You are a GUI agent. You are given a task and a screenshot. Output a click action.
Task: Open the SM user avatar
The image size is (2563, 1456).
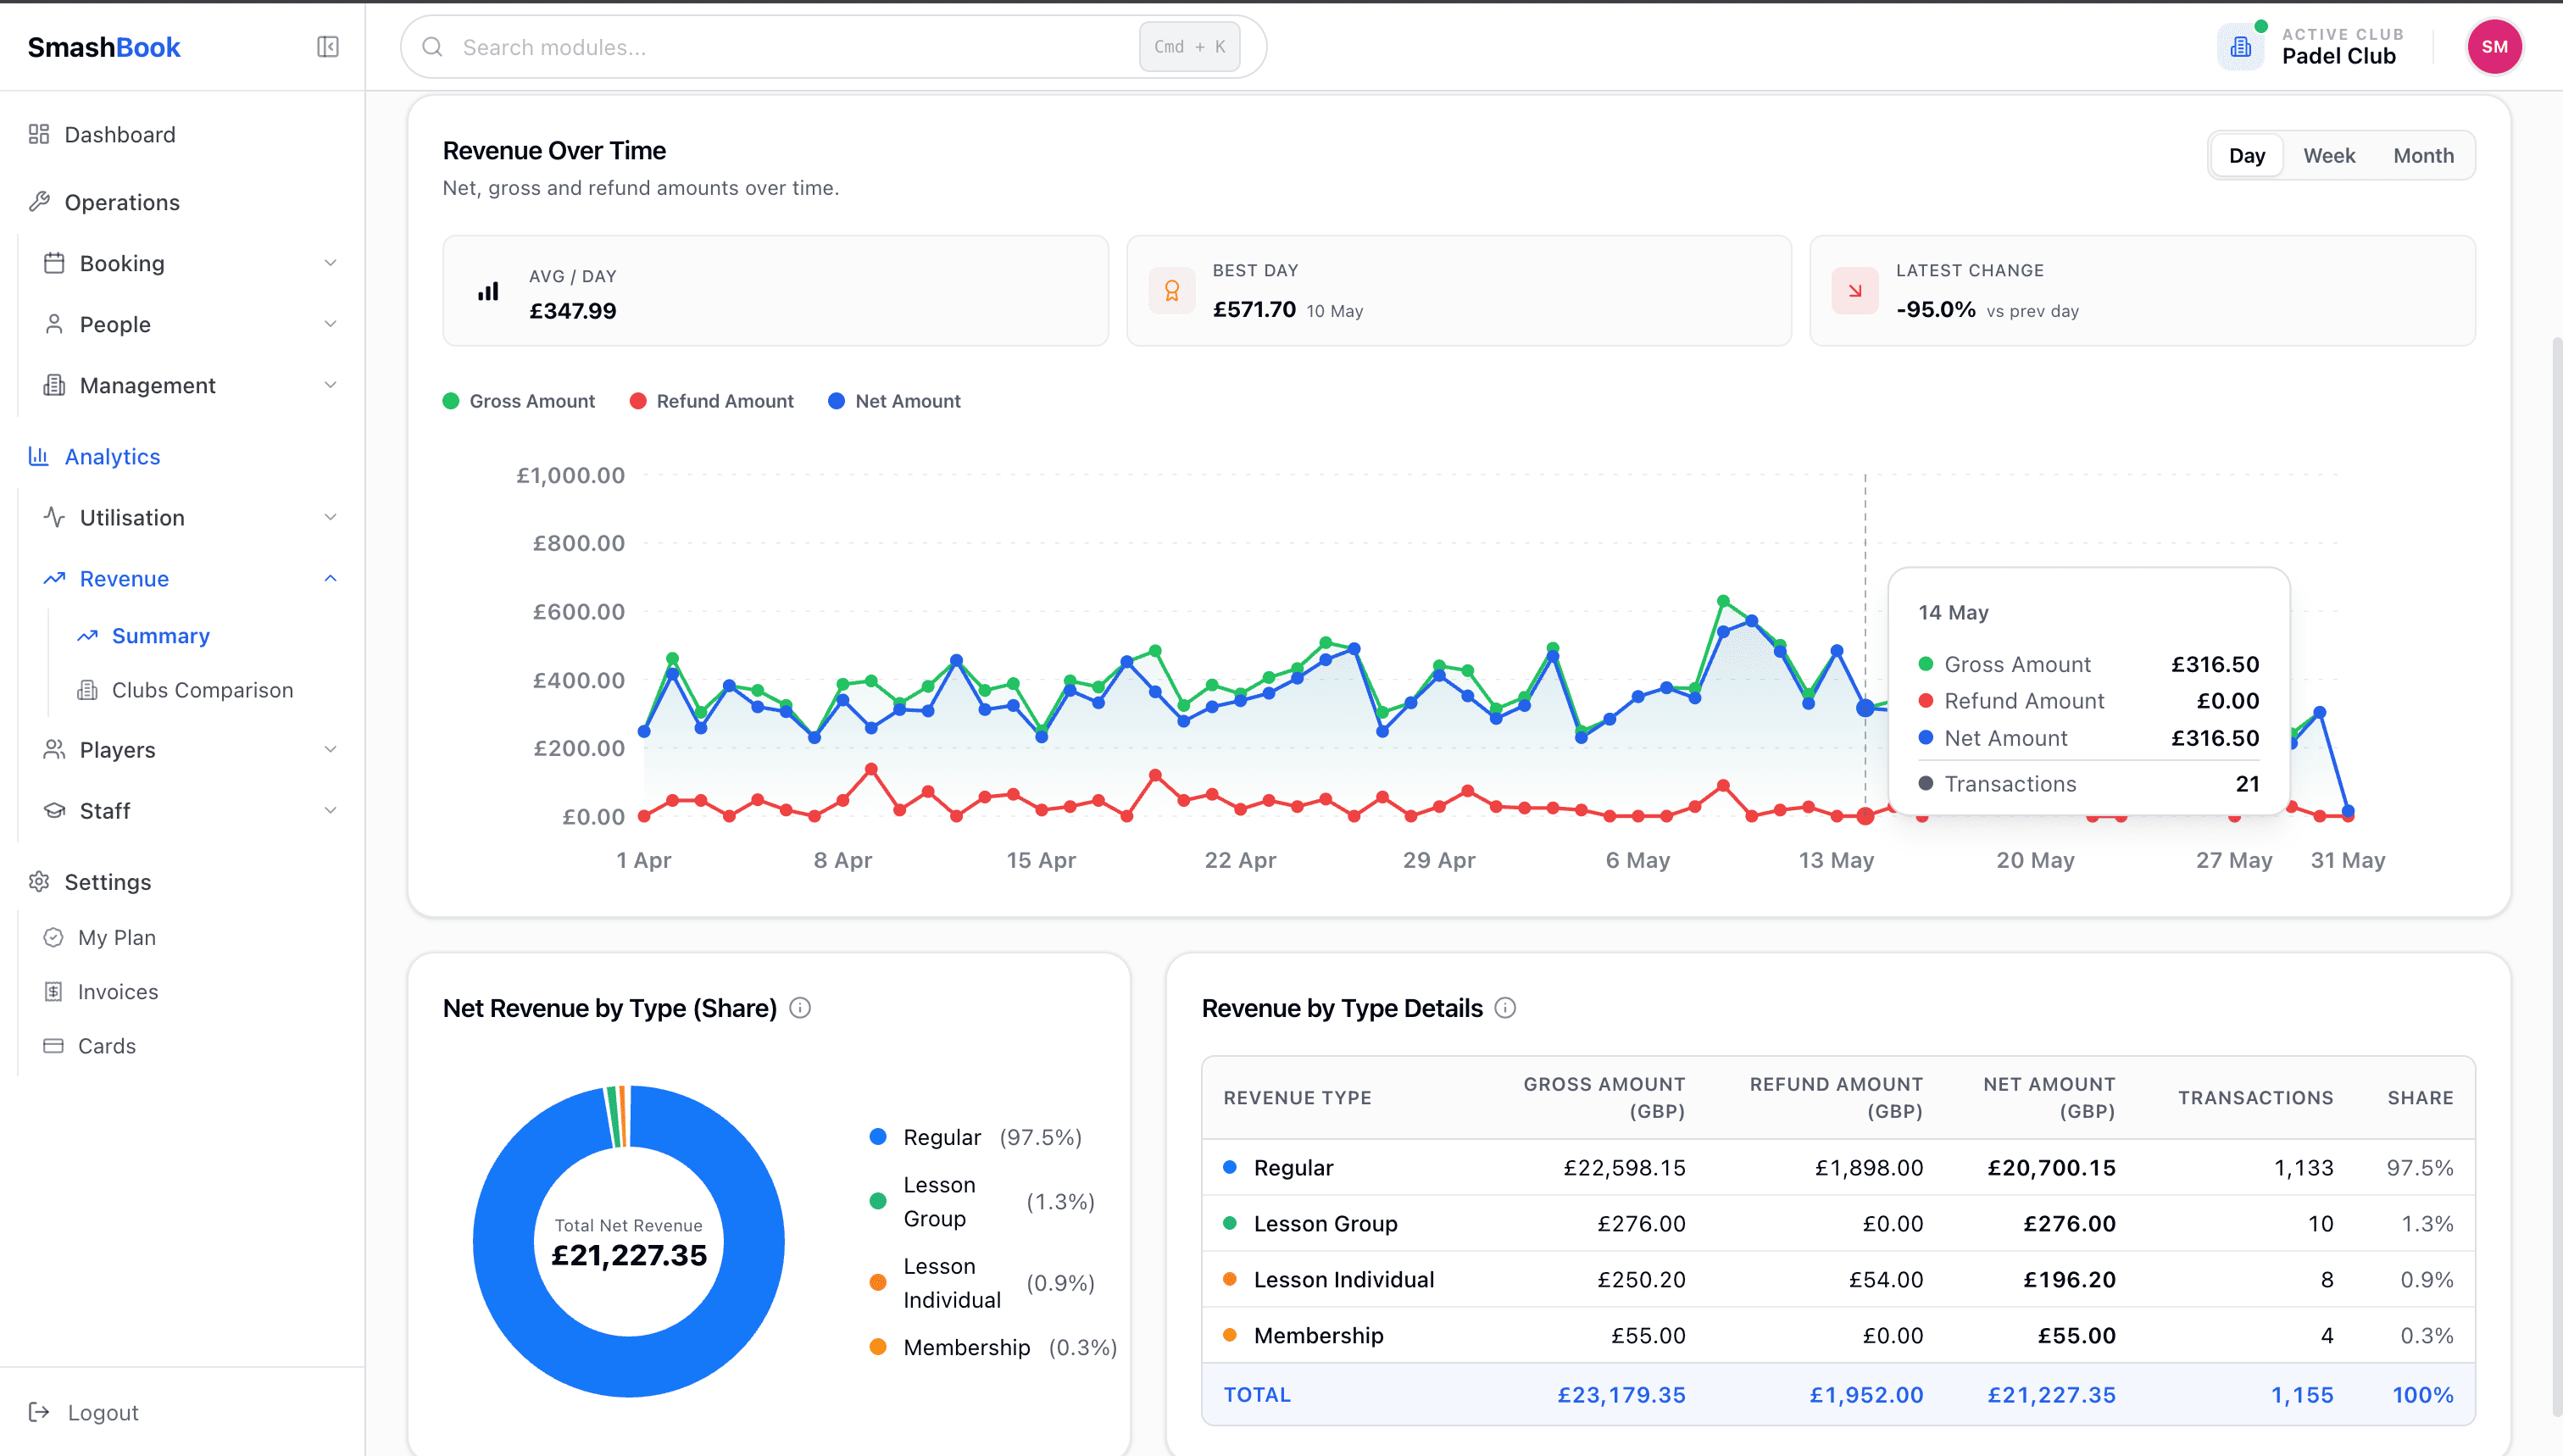[x=2494, y=47]
